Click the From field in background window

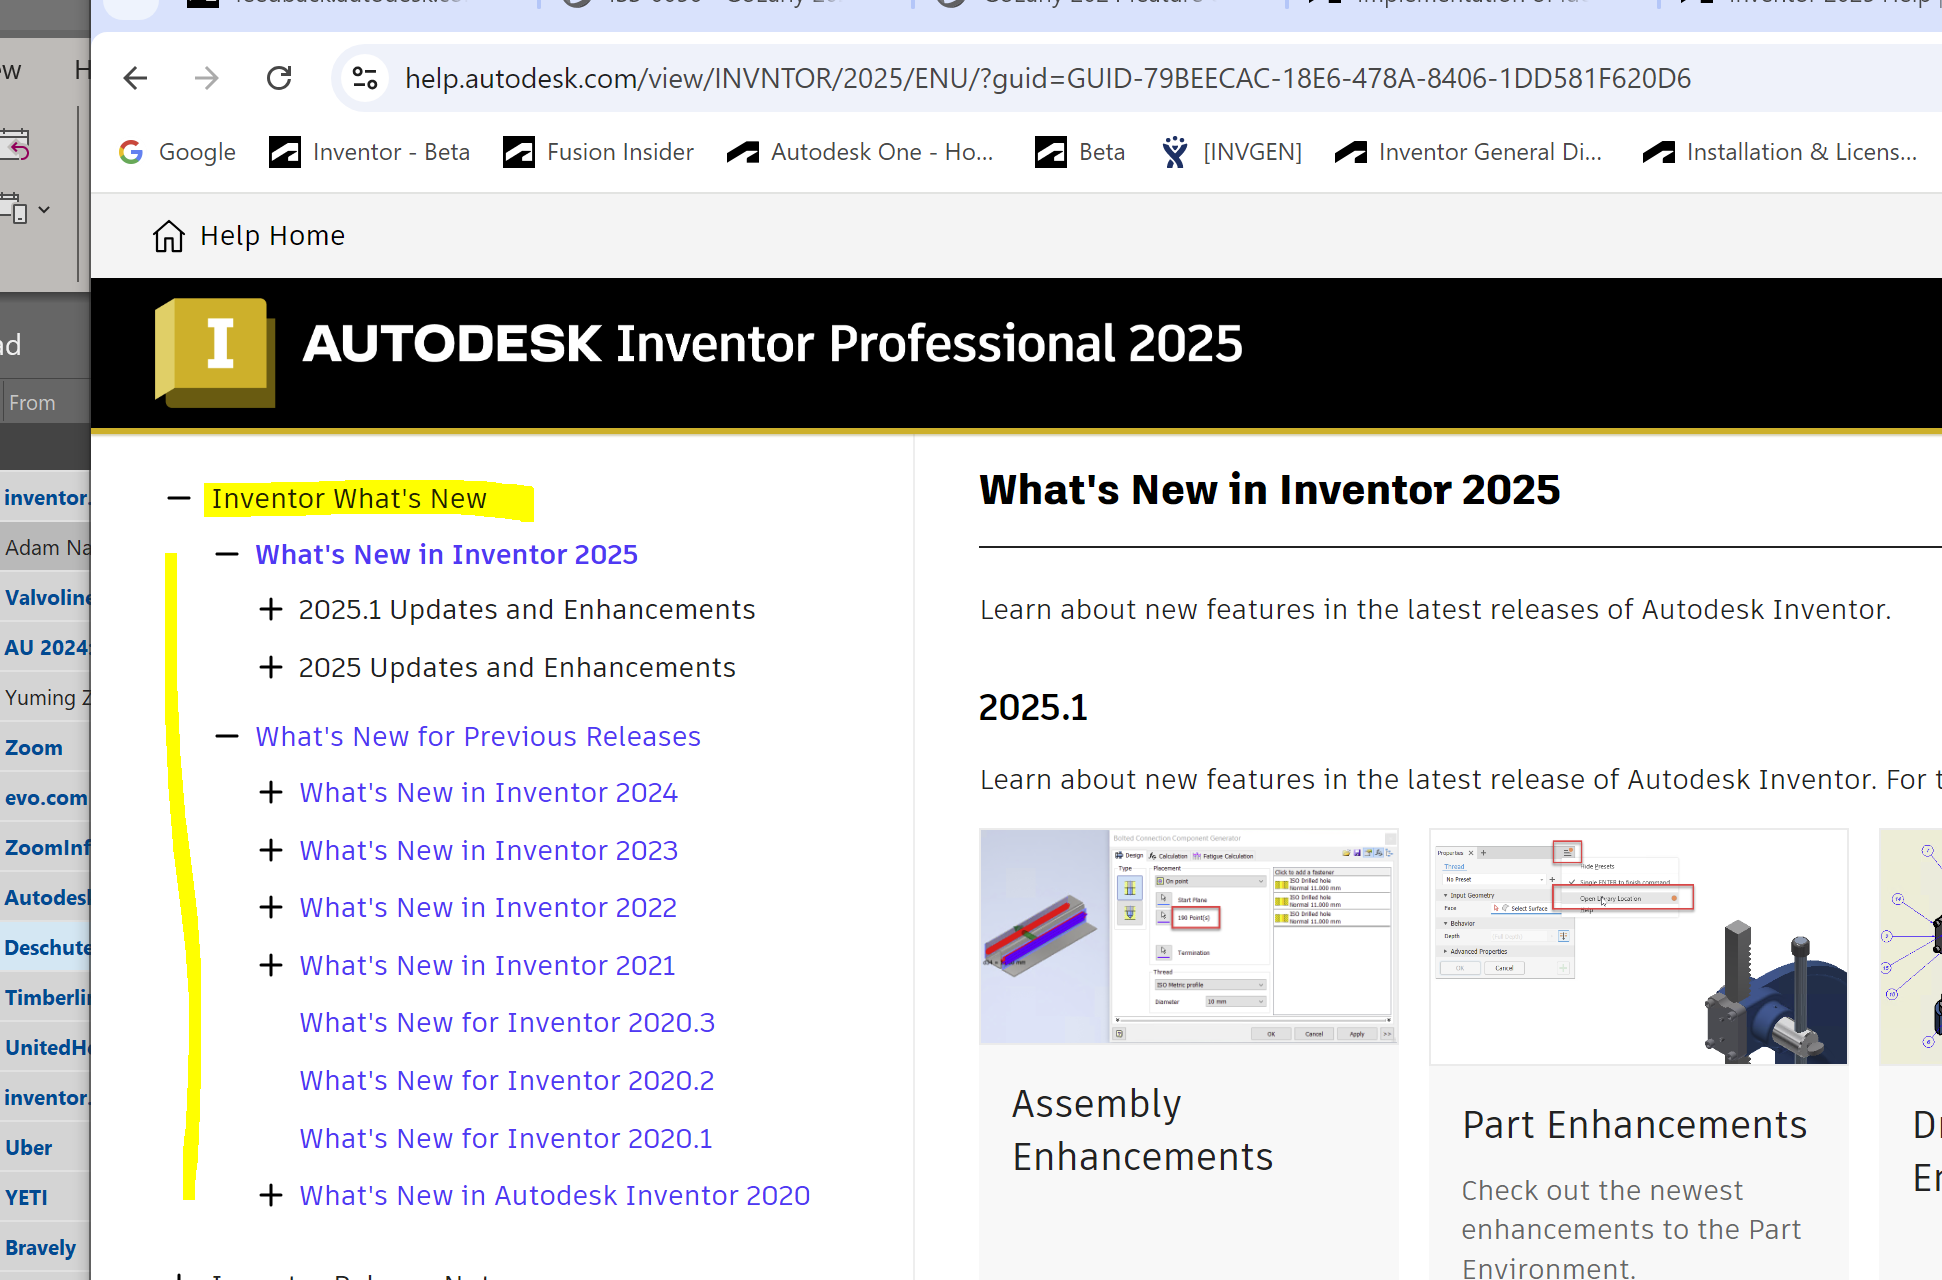(x=46, y=402)
